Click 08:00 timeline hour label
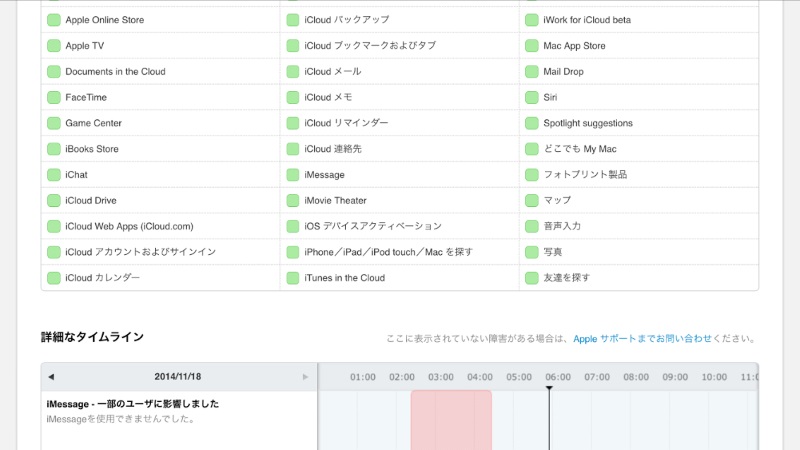The height and width of the screenshot is (450, 800). coord(636,377)
